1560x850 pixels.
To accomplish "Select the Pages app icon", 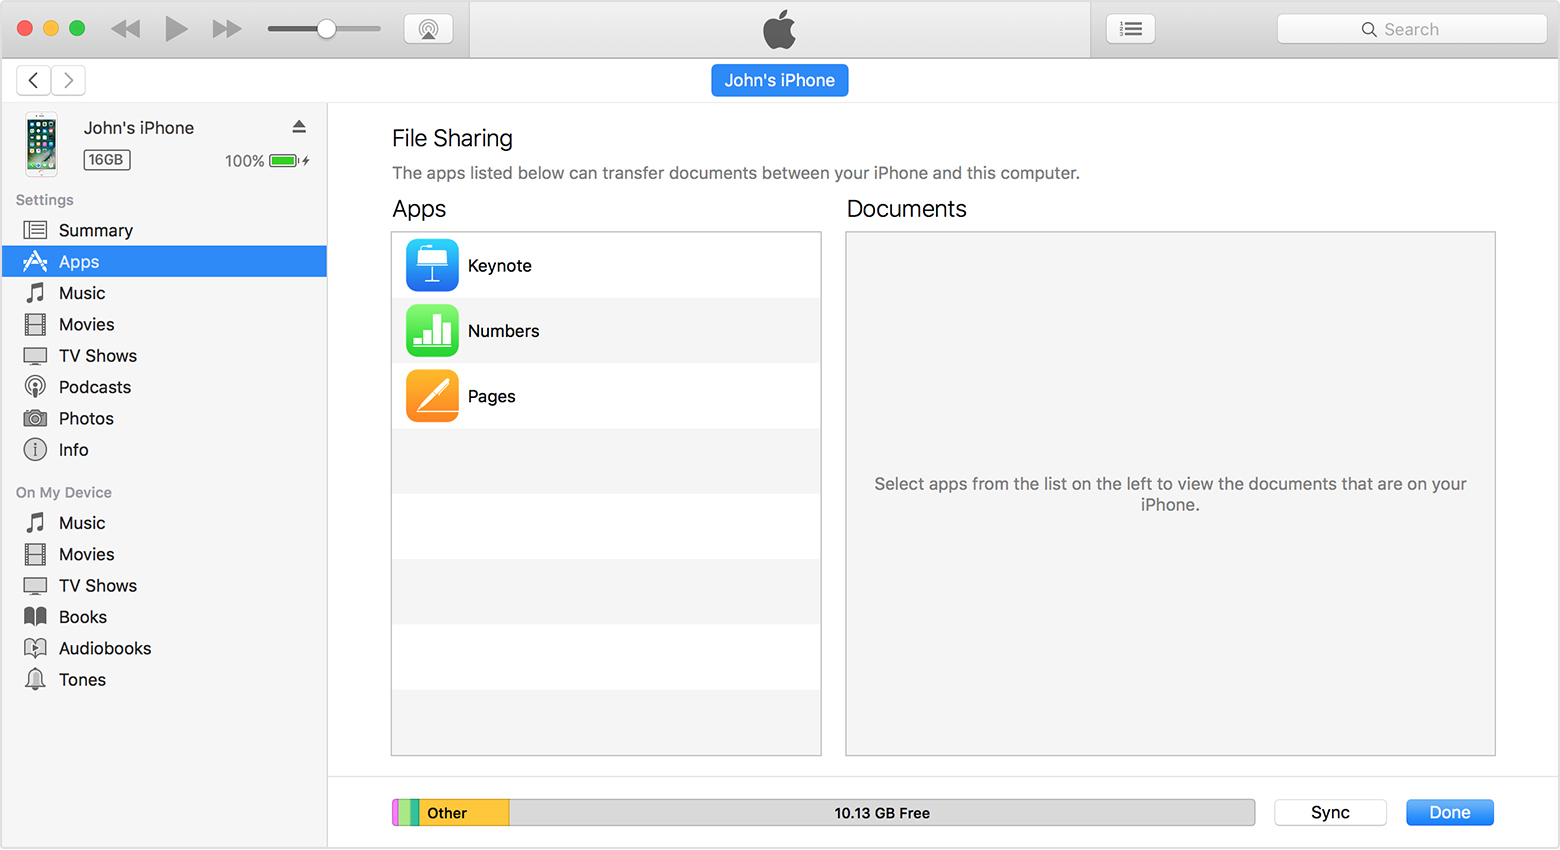I will point(432,396).
